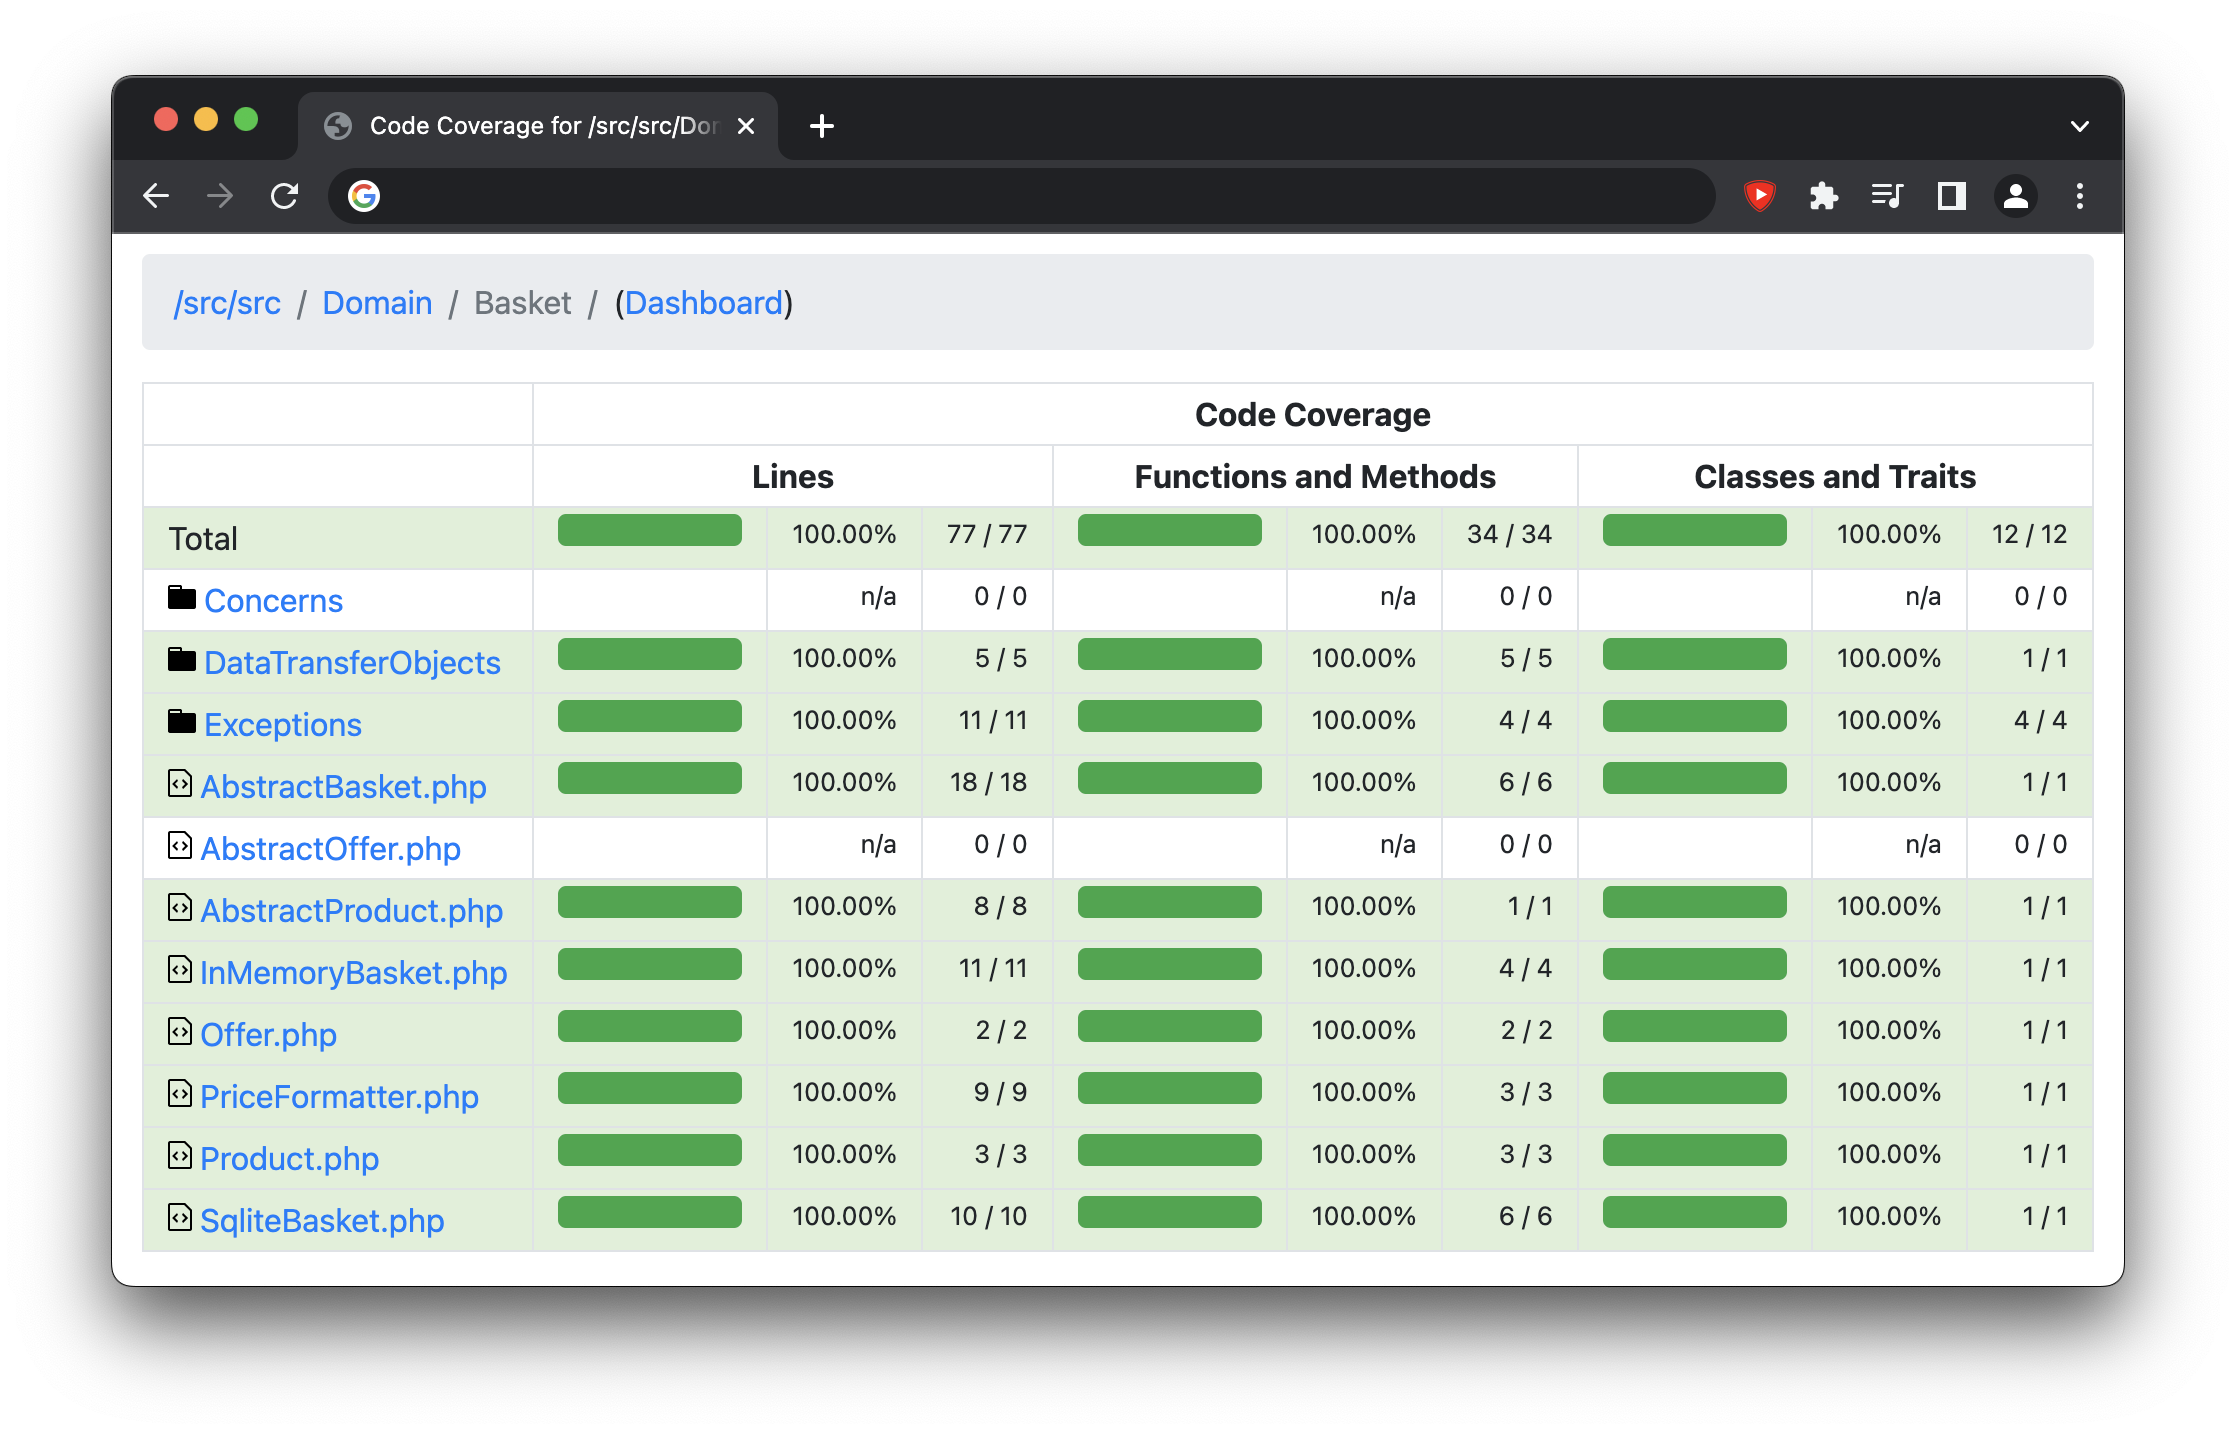Click the folder icon beside Exceptions
2236x1434 pixels.
(182, 721)
